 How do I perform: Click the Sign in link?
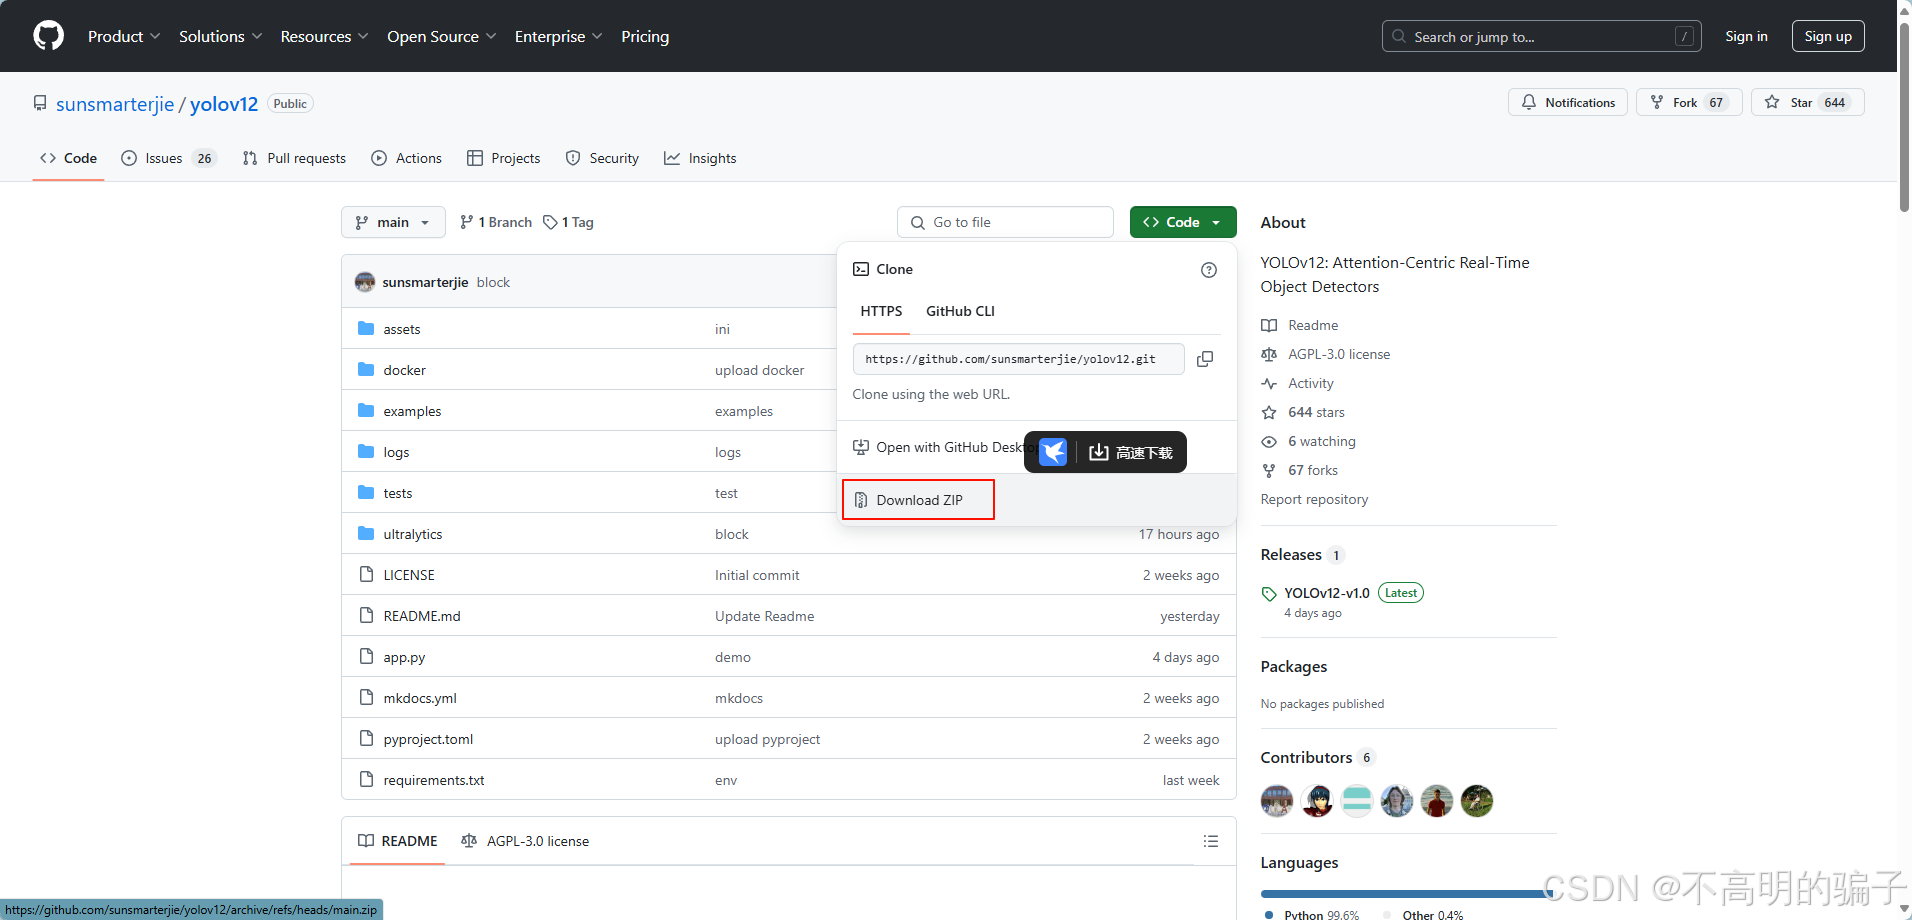(1746, 36)
